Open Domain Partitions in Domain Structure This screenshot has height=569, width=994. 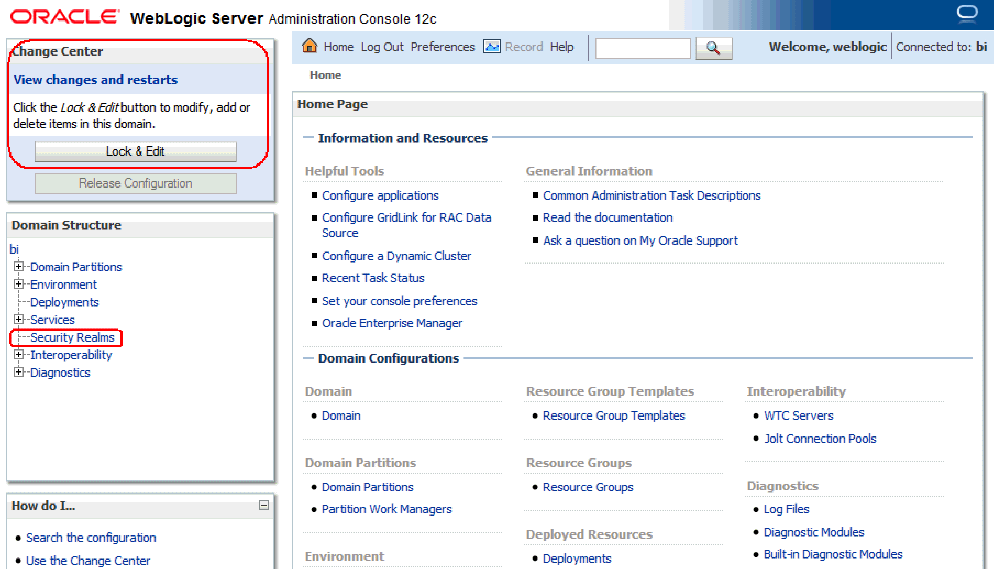(76, 267)
